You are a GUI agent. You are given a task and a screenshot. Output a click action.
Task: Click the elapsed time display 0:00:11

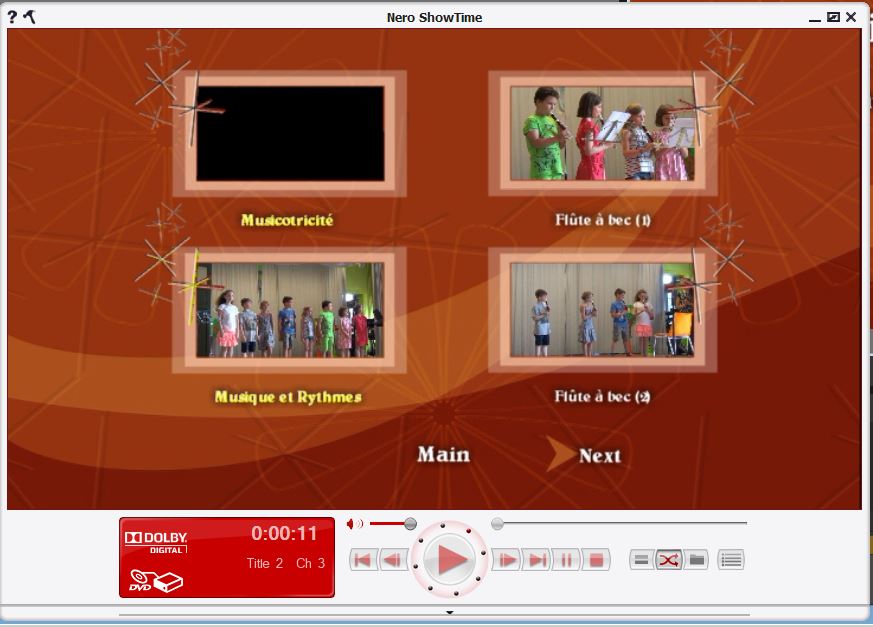pos(284,533)
